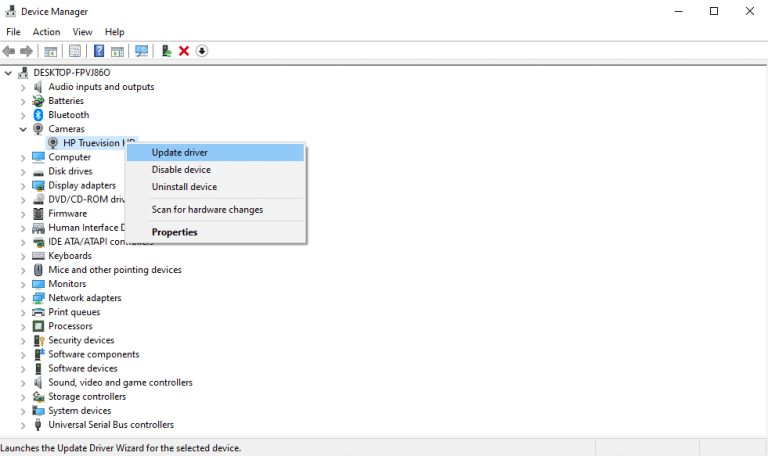Image resolution: width=768 pixels, height=456 pixels.
Task: Select the Network adapters tree label
Action: pyautogui.click(x=85, y=298)
